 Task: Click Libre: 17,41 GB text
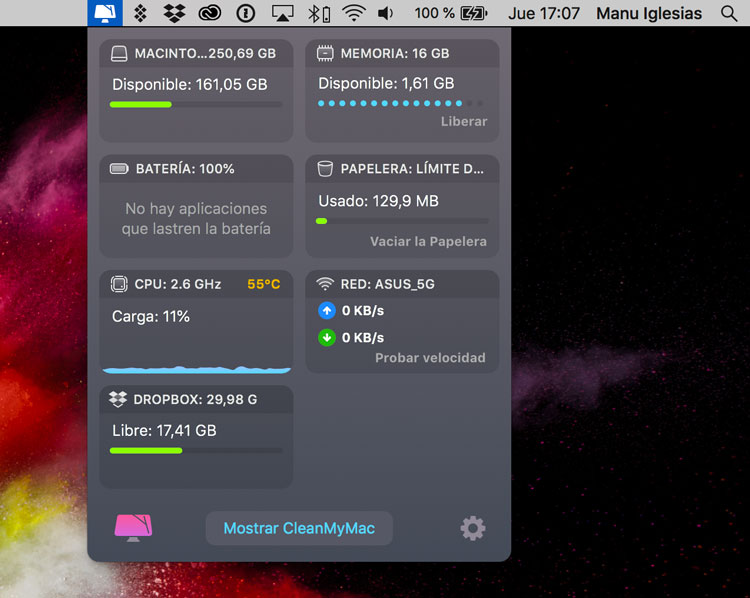click(x=165, y=430)
